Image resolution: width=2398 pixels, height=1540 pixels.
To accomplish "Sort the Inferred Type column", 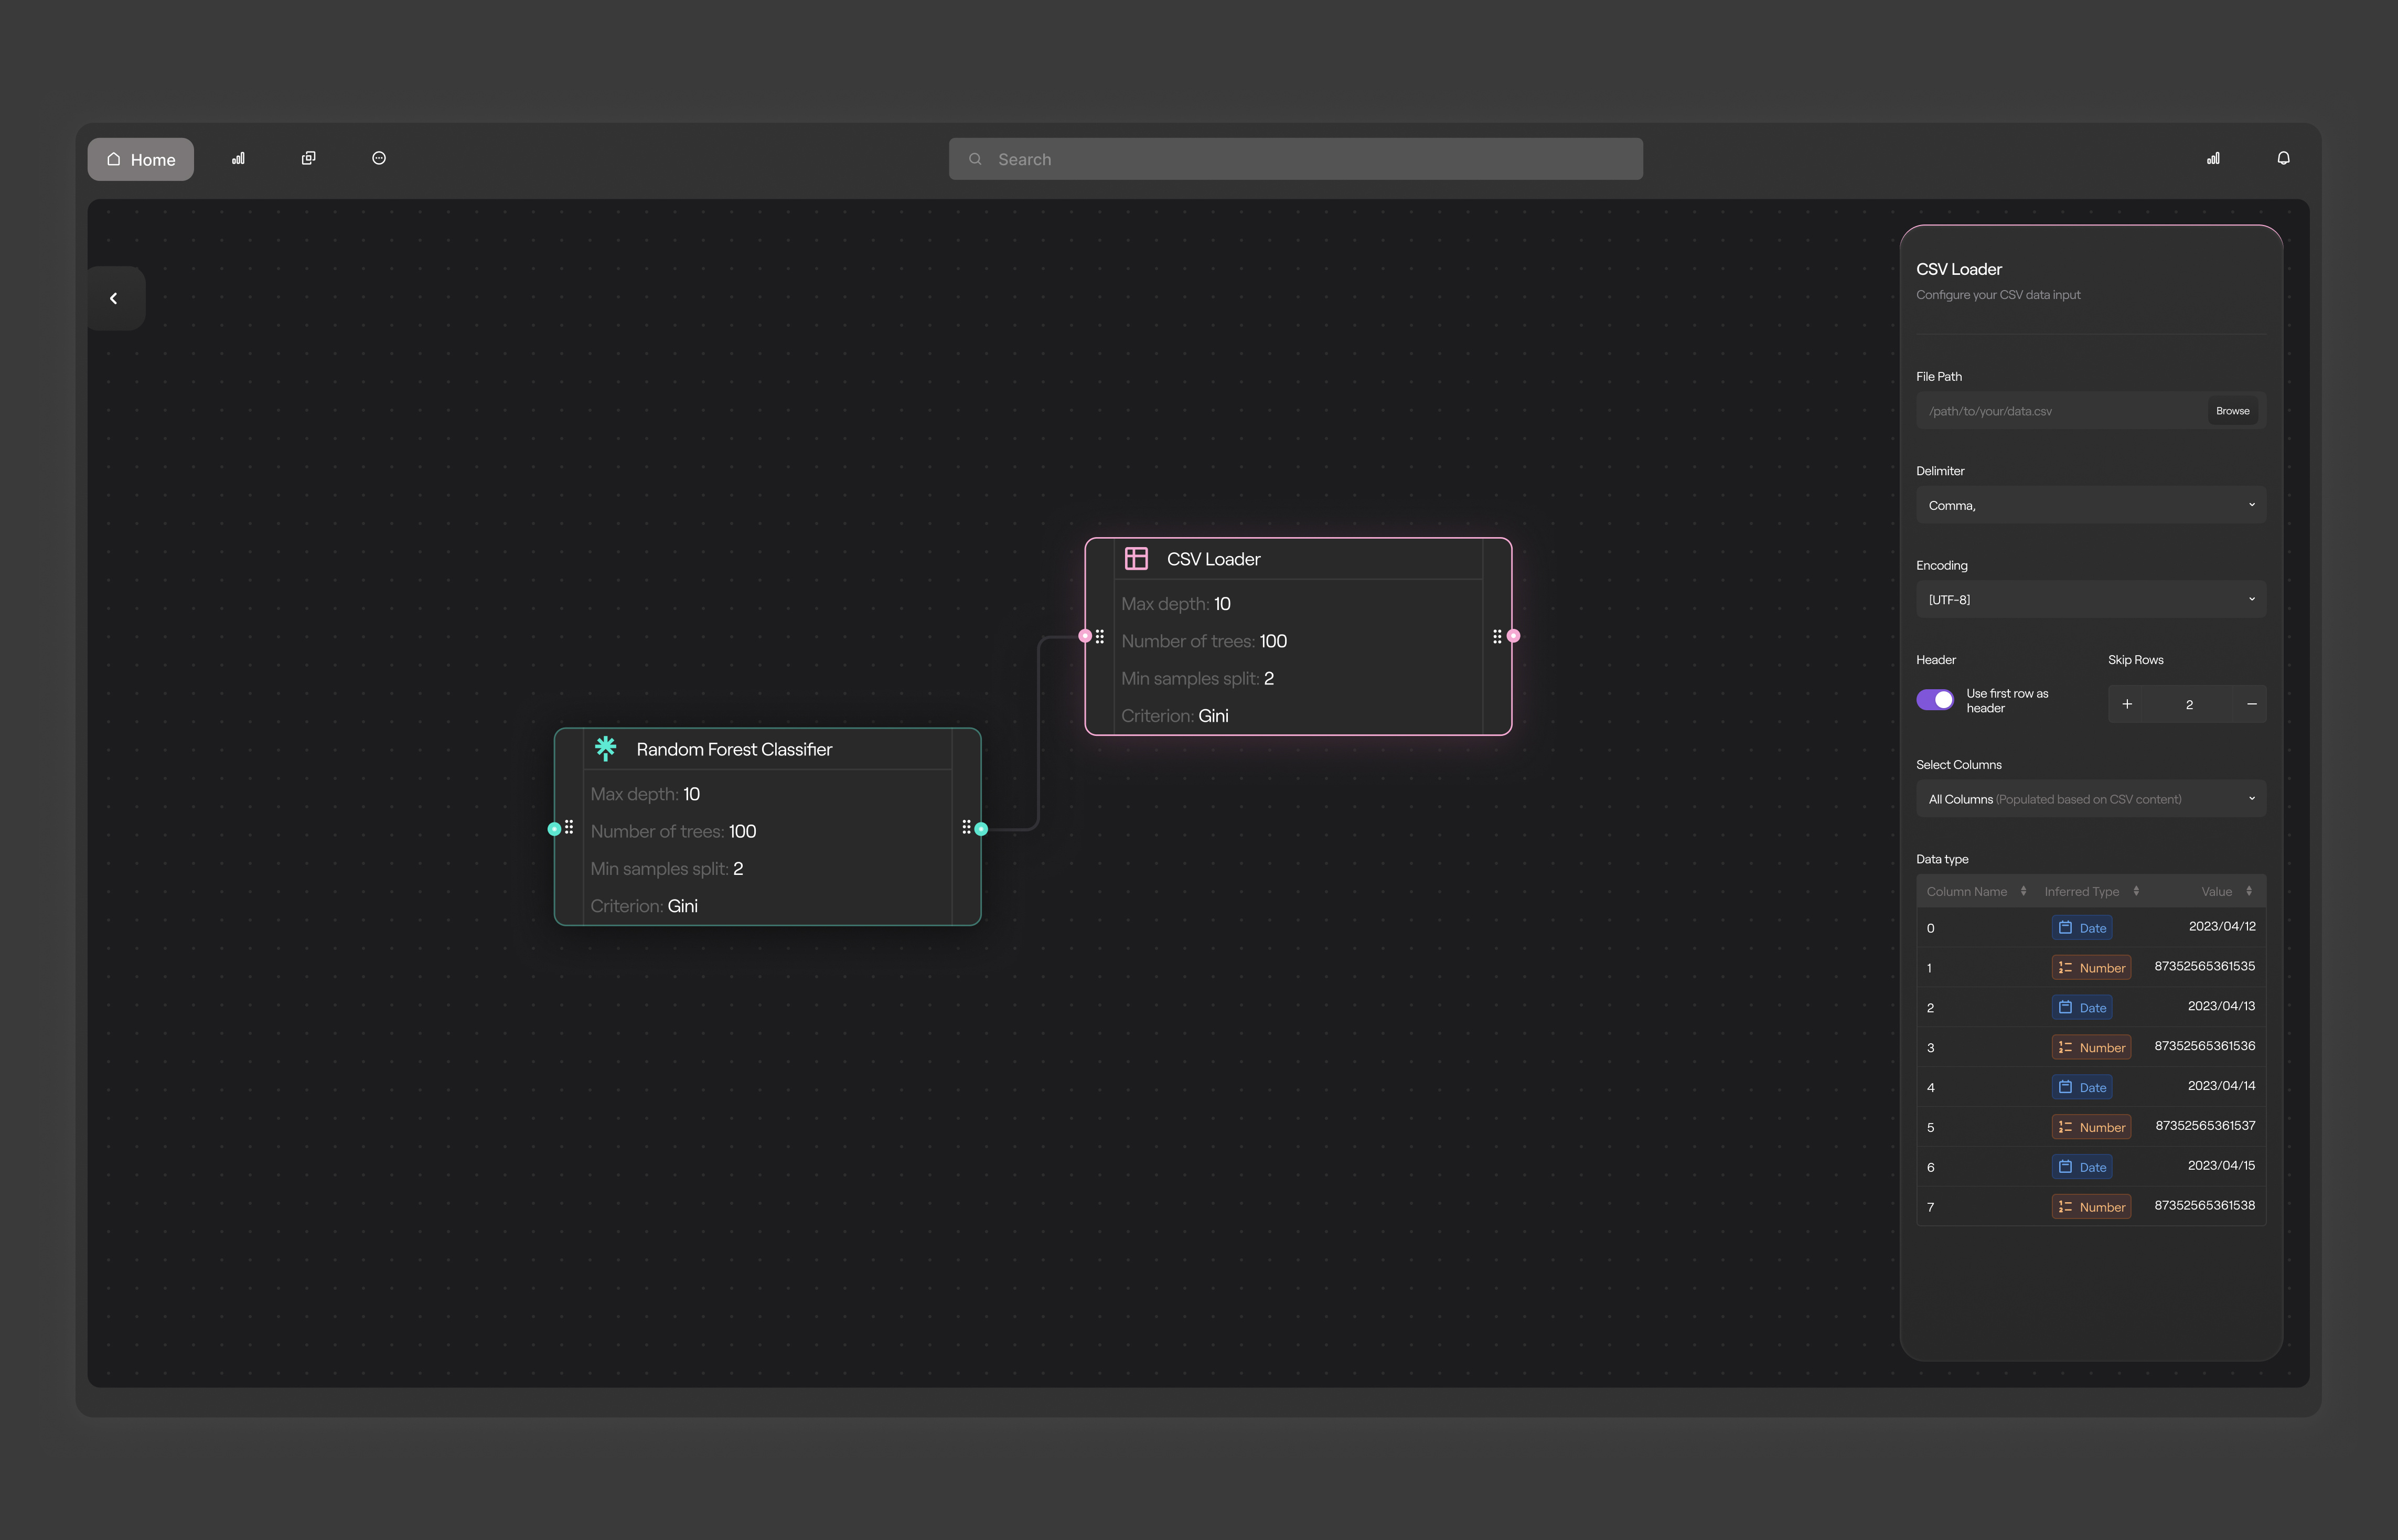I will (2137, 890).
